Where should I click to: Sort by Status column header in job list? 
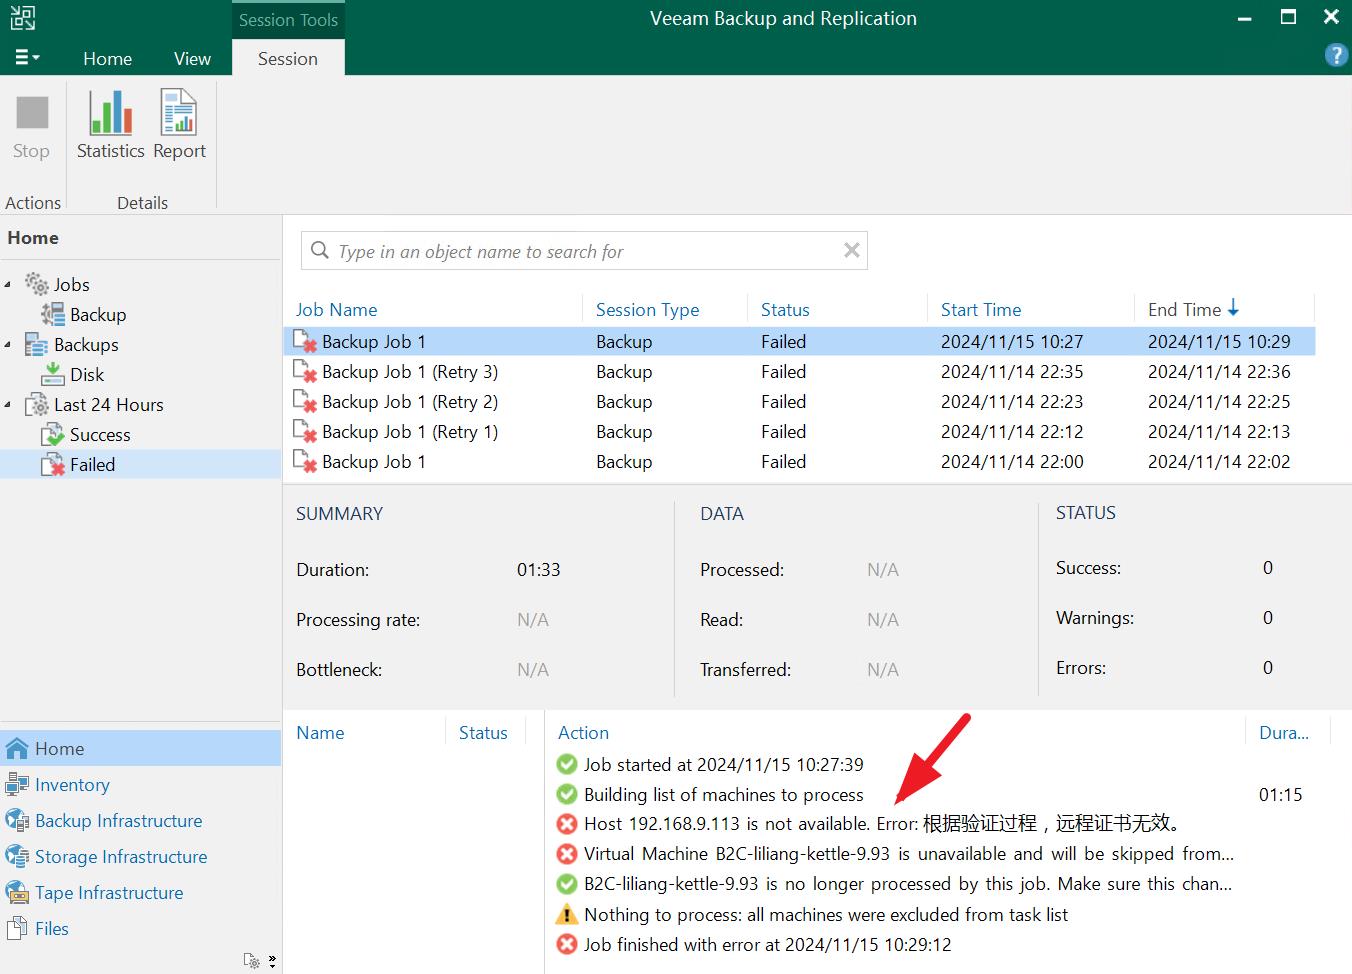tap(785, 309)
